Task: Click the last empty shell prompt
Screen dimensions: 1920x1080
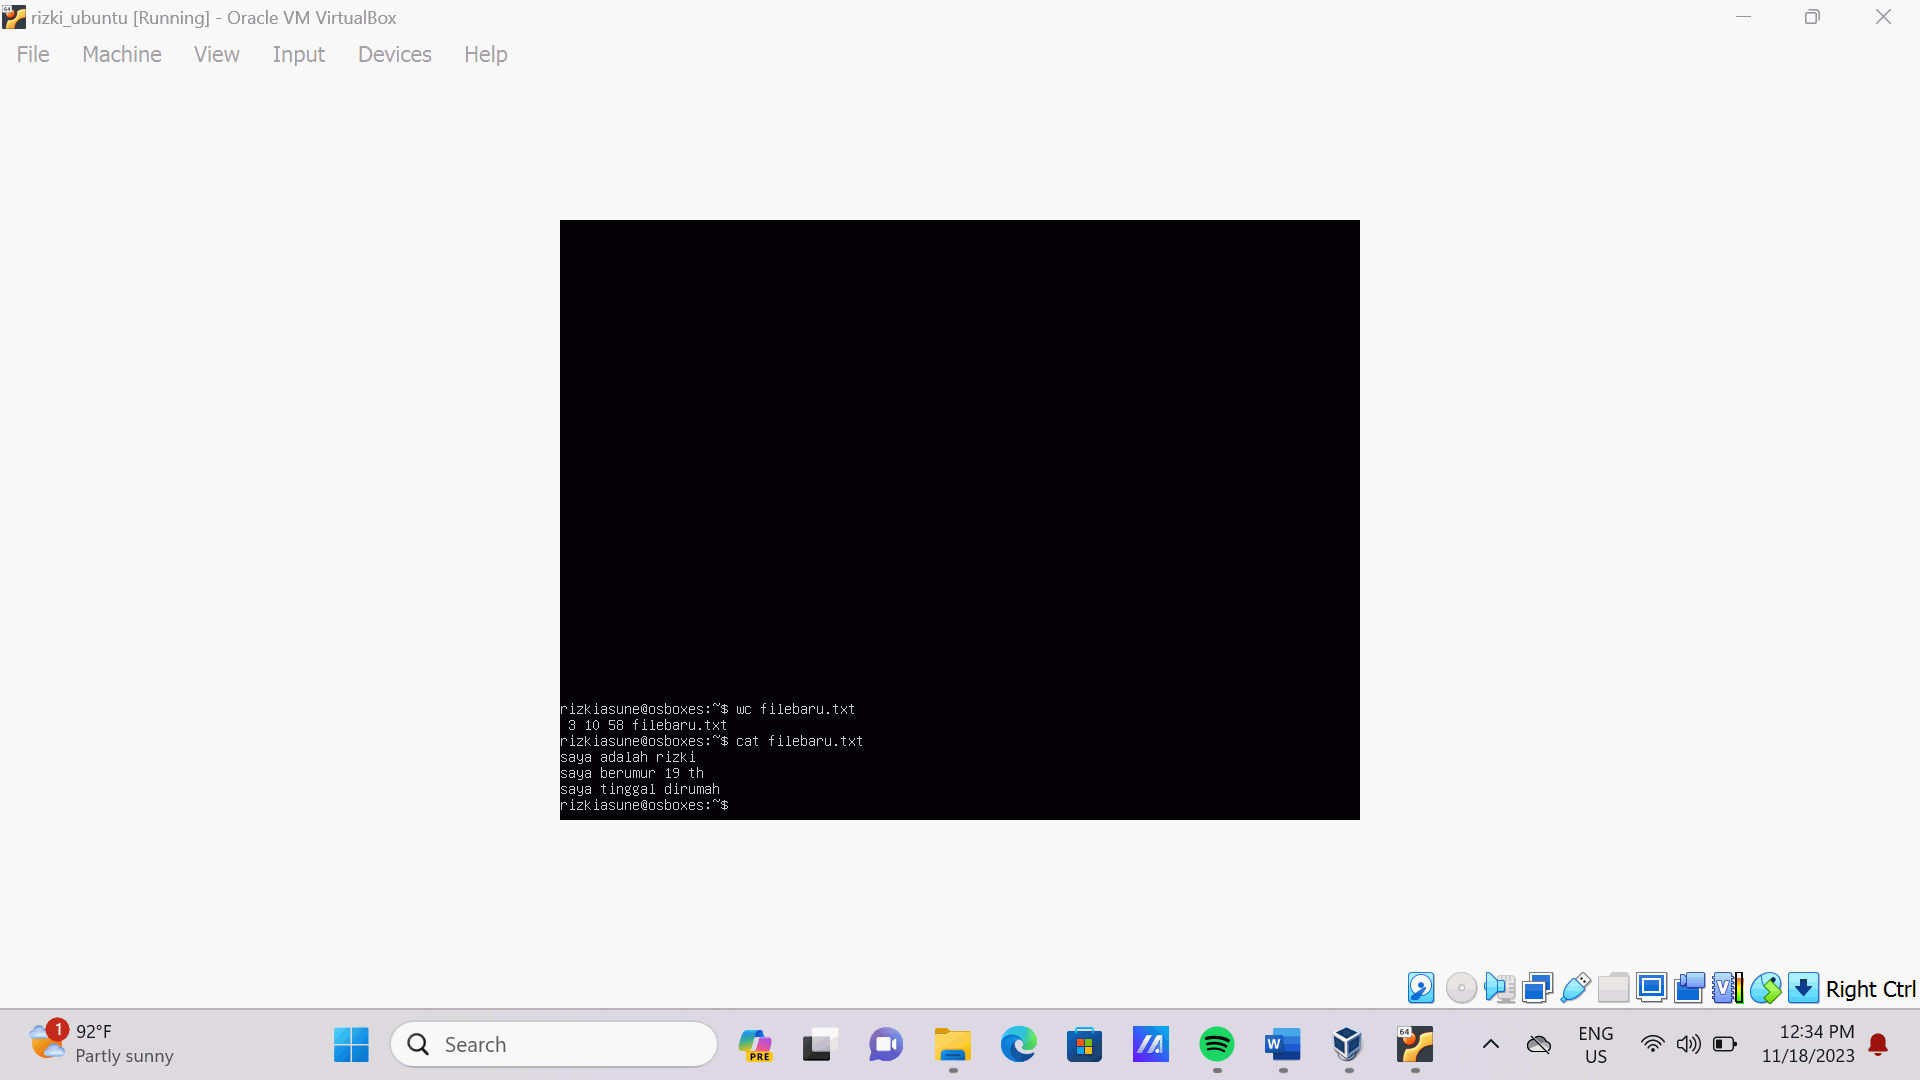Action: coord(644,805)
